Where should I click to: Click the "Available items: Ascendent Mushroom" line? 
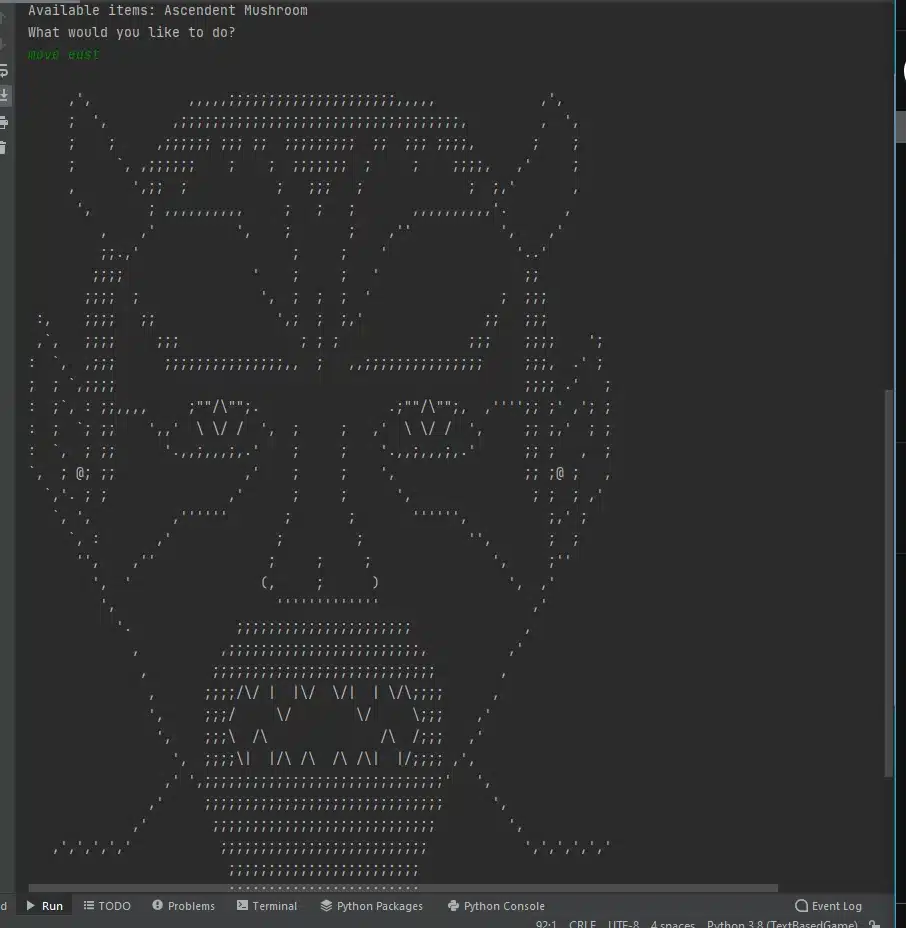click(x=167, y=10)
